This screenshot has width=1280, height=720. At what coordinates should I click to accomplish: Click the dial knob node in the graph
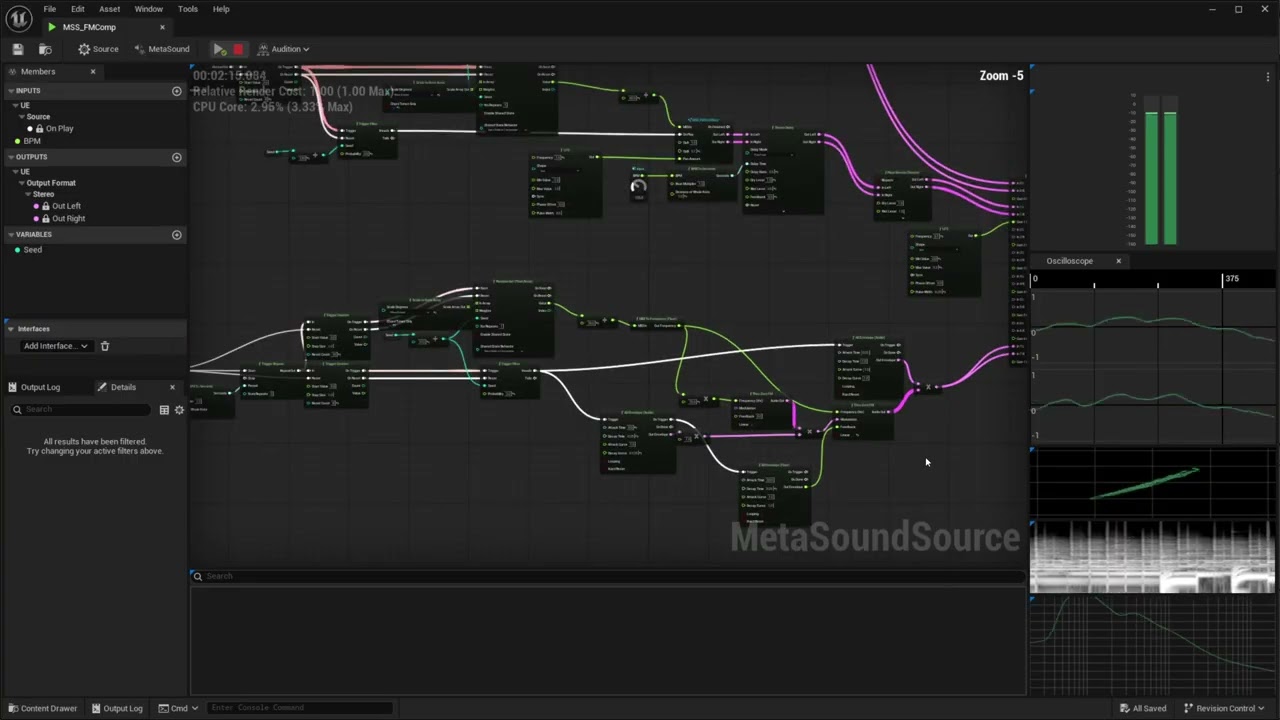click(x=639, y=187)
